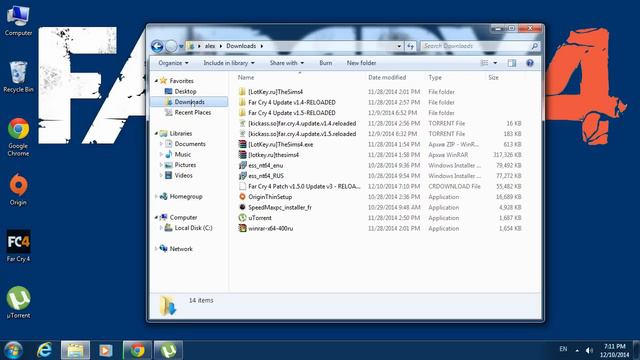
Task: Click the Explorer Forward arrow button
Action: 171,46
